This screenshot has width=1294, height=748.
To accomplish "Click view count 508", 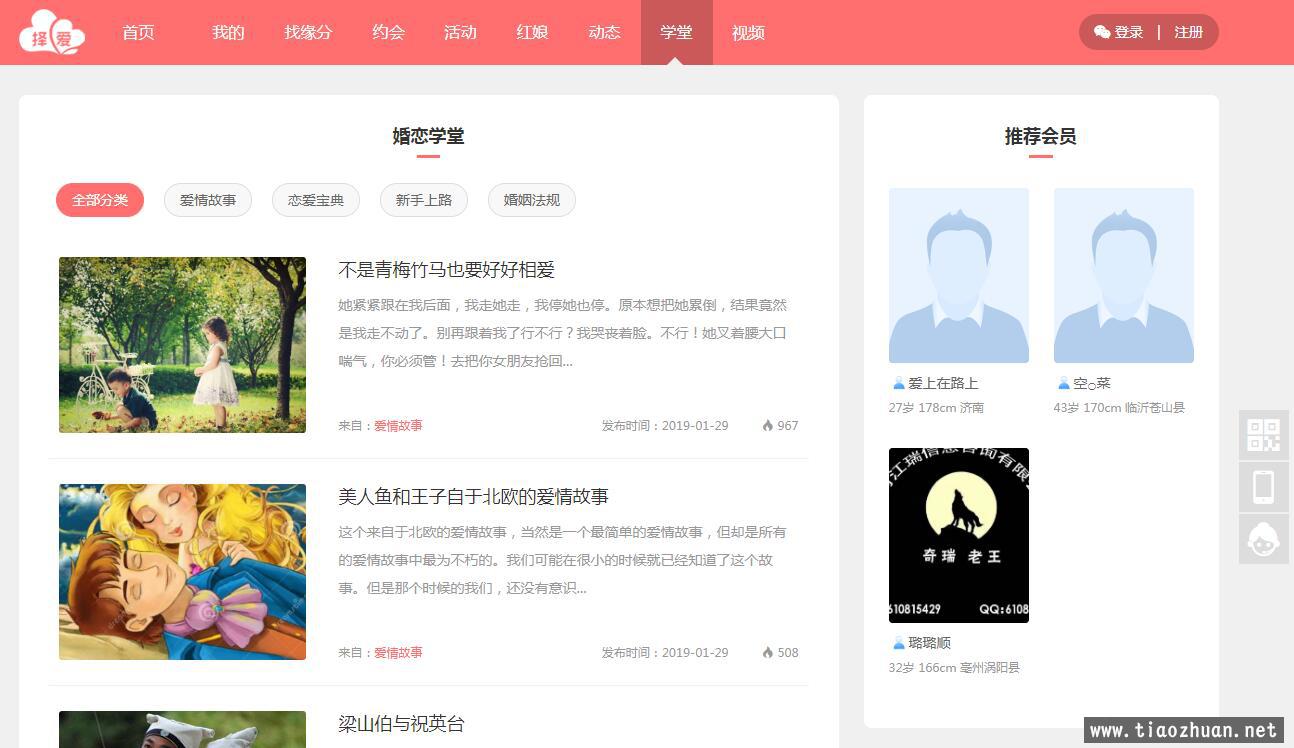I will point(788,652).
